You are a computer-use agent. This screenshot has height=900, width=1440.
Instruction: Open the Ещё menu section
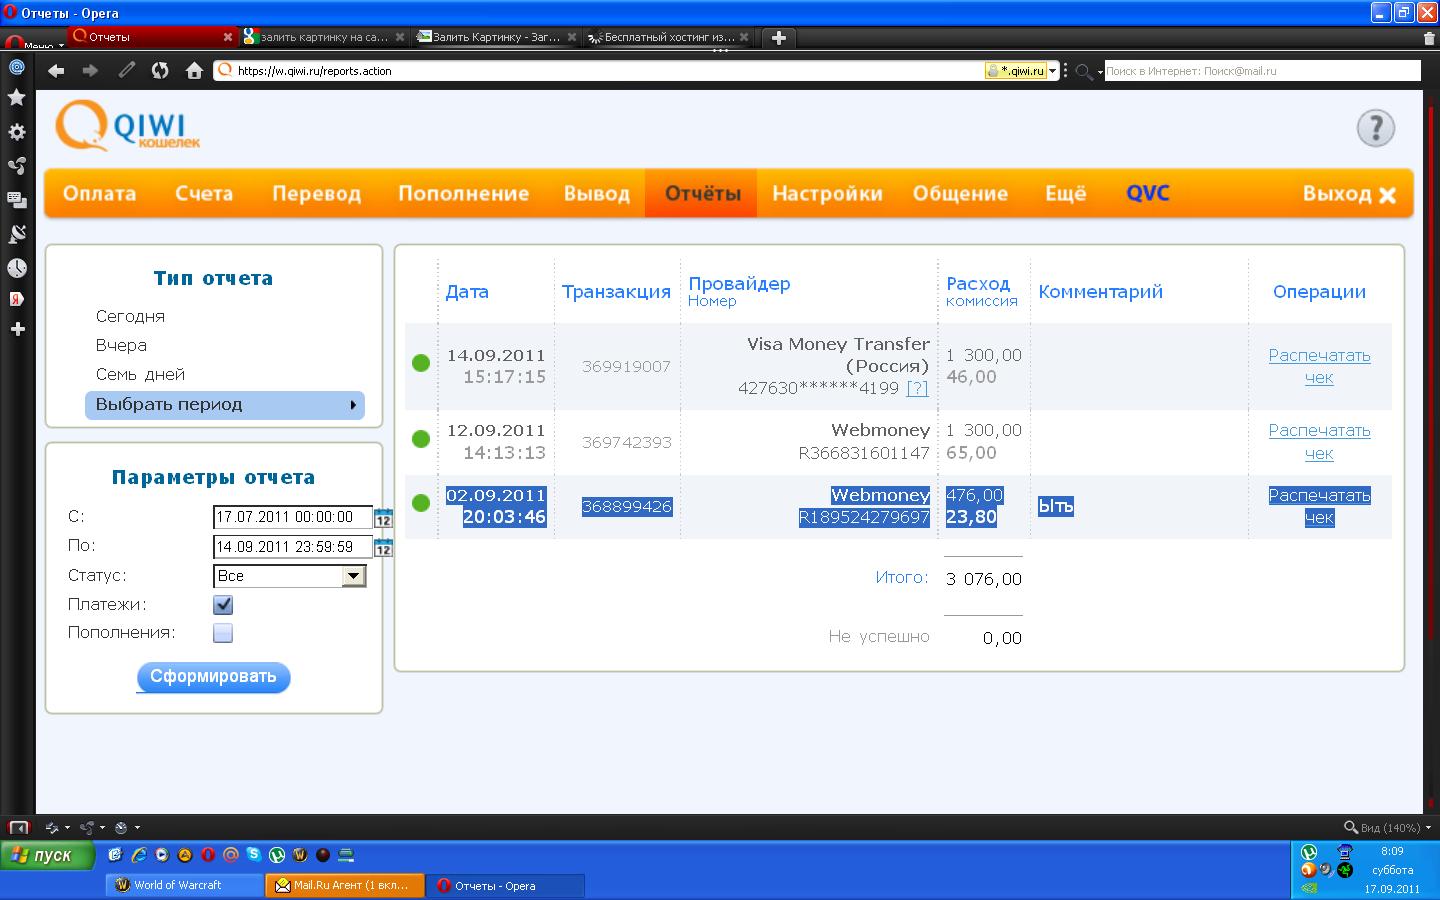pyautogui.click(x=1065, y=194)
